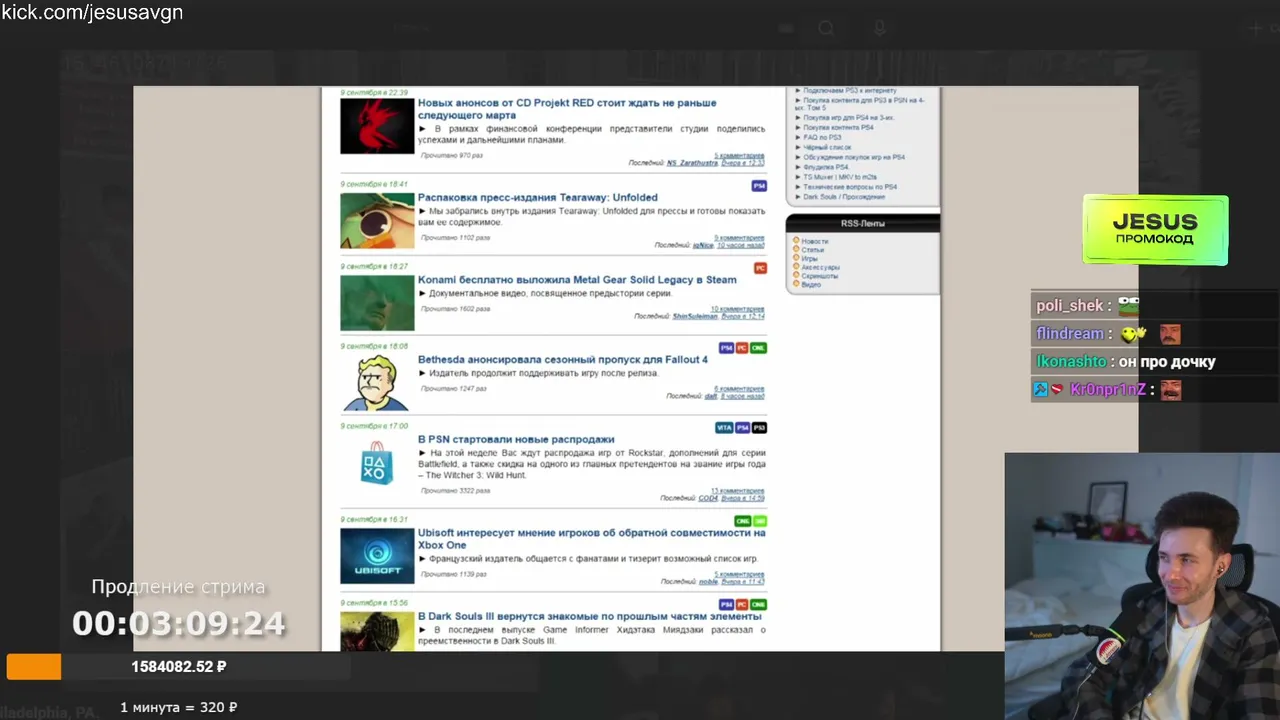
Task: Open the 'TS Muxer | MKV to m2ts' link
Action: click(840, 177)
